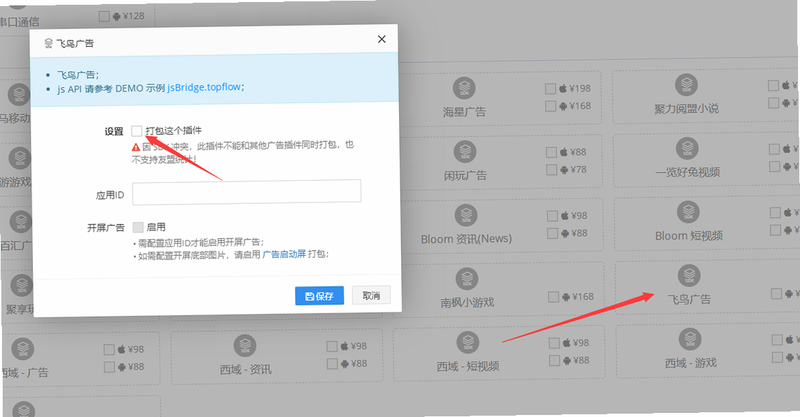Click the 西域 - 广告 label
The width and height of the screenshot is (800, 417).
(x=24, y=373)
